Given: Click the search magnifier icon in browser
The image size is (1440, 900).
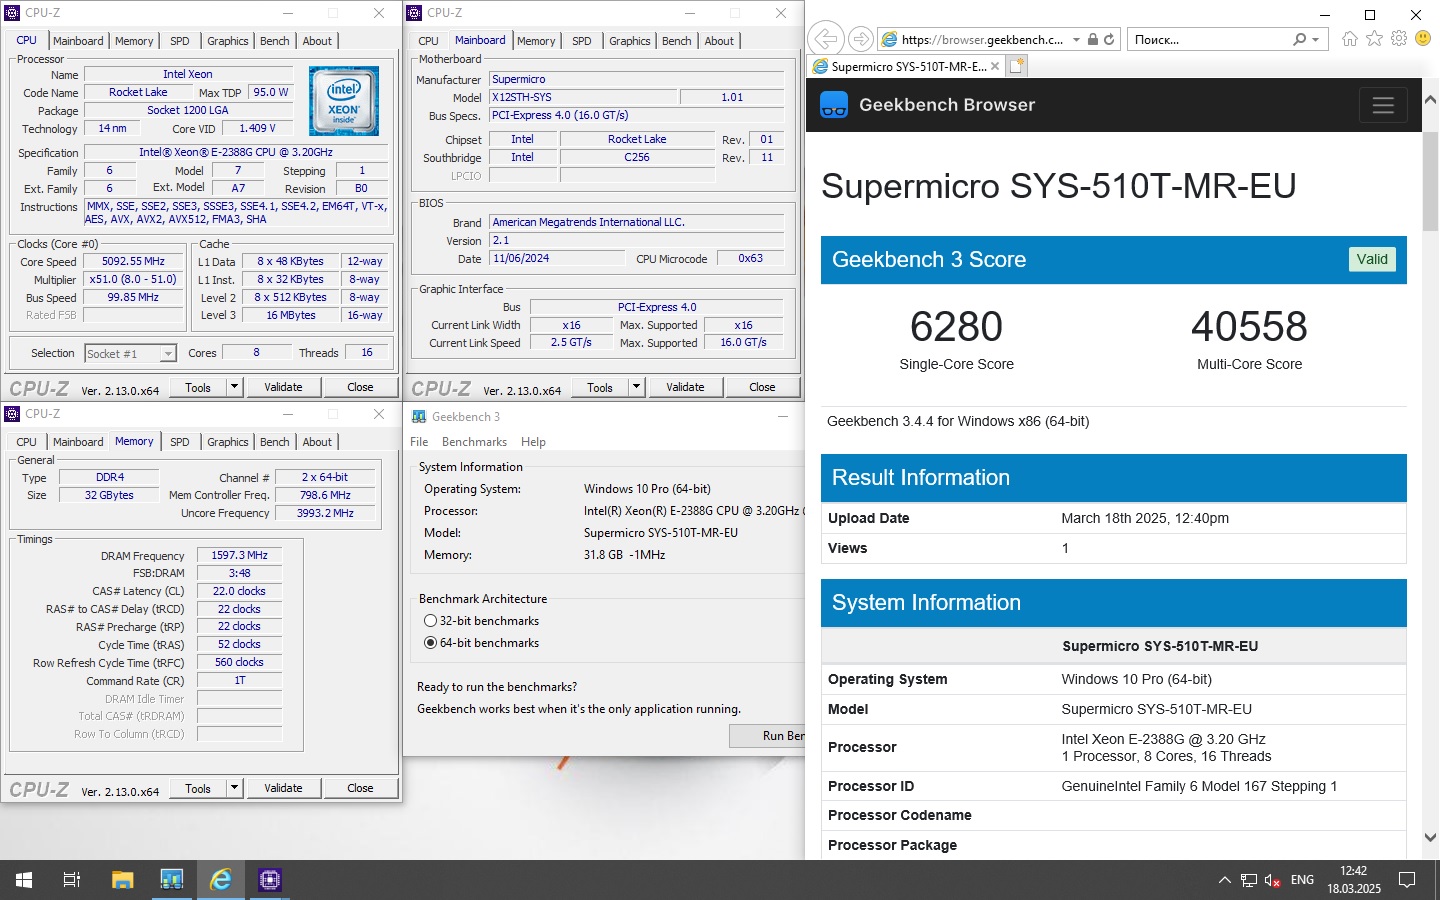Looking at the screenshot, I should coord(1299,39).
